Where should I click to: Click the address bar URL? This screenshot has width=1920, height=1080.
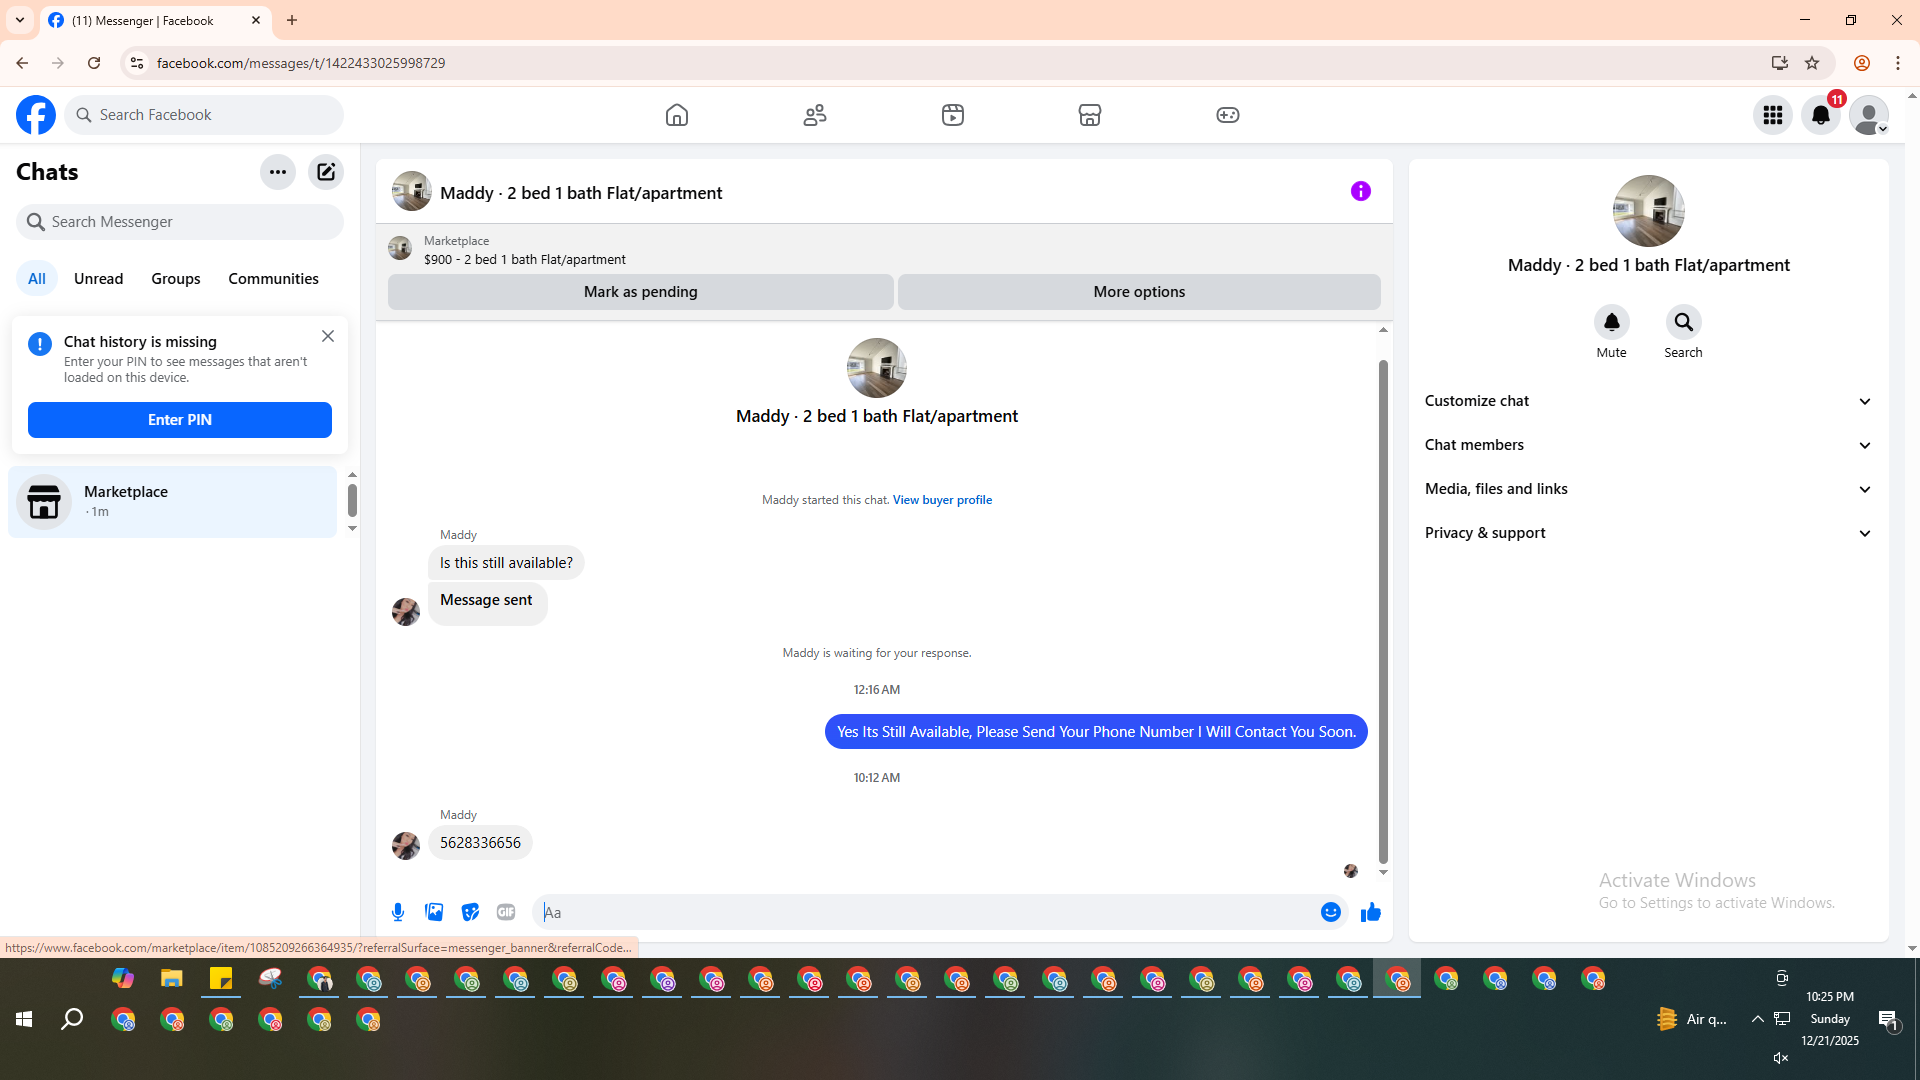coord(301,63)
